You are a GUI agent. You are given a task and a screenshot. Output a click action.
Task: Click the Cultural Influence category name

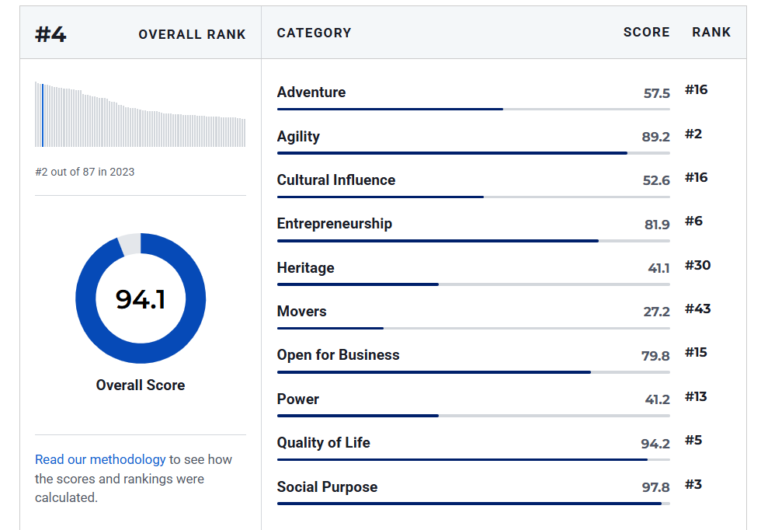336,180
